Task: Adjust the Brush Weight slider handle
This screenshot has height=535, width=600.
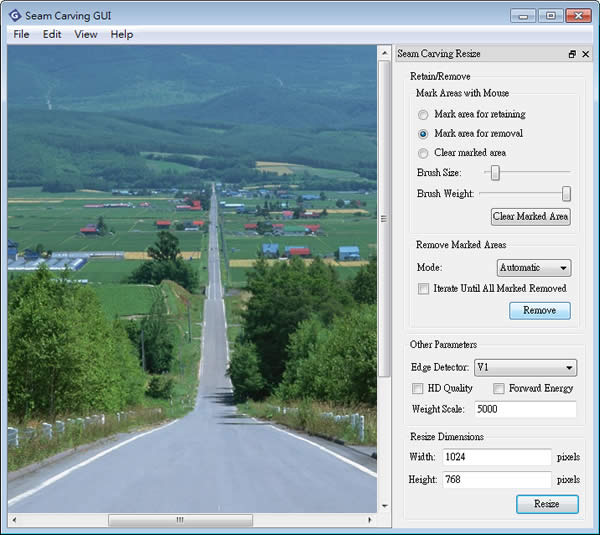Action: [x=566, y=194]
